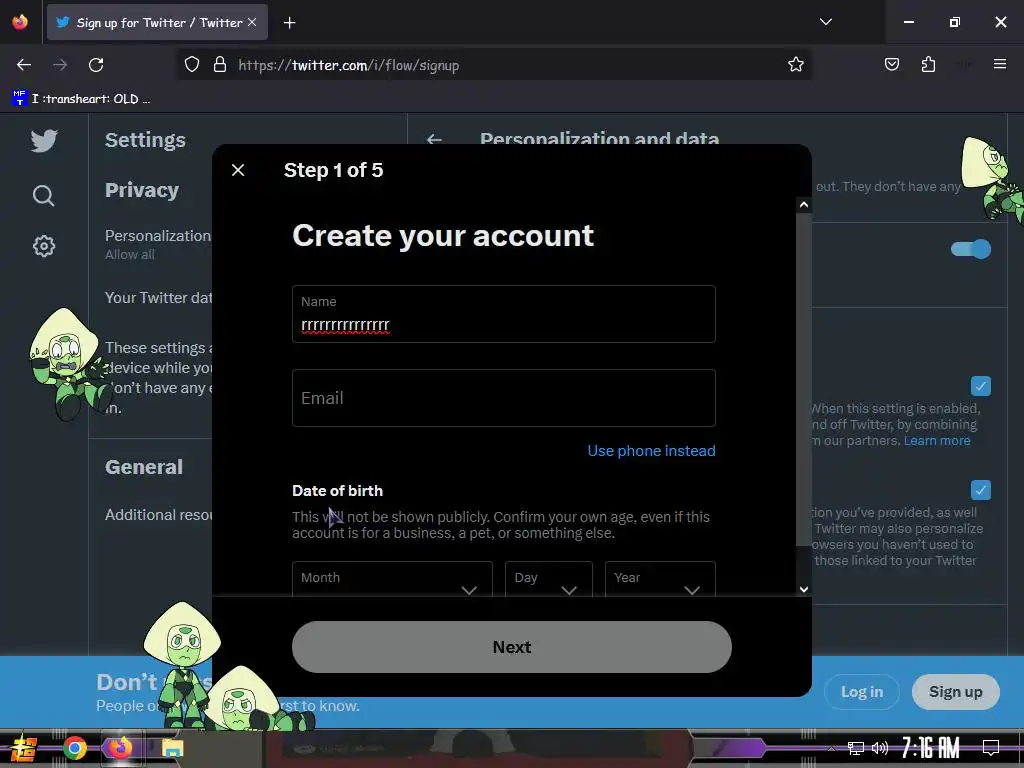Open File Explorer from the taskbar
Viewport: 1024px width, 768px height.
[172, 748]
